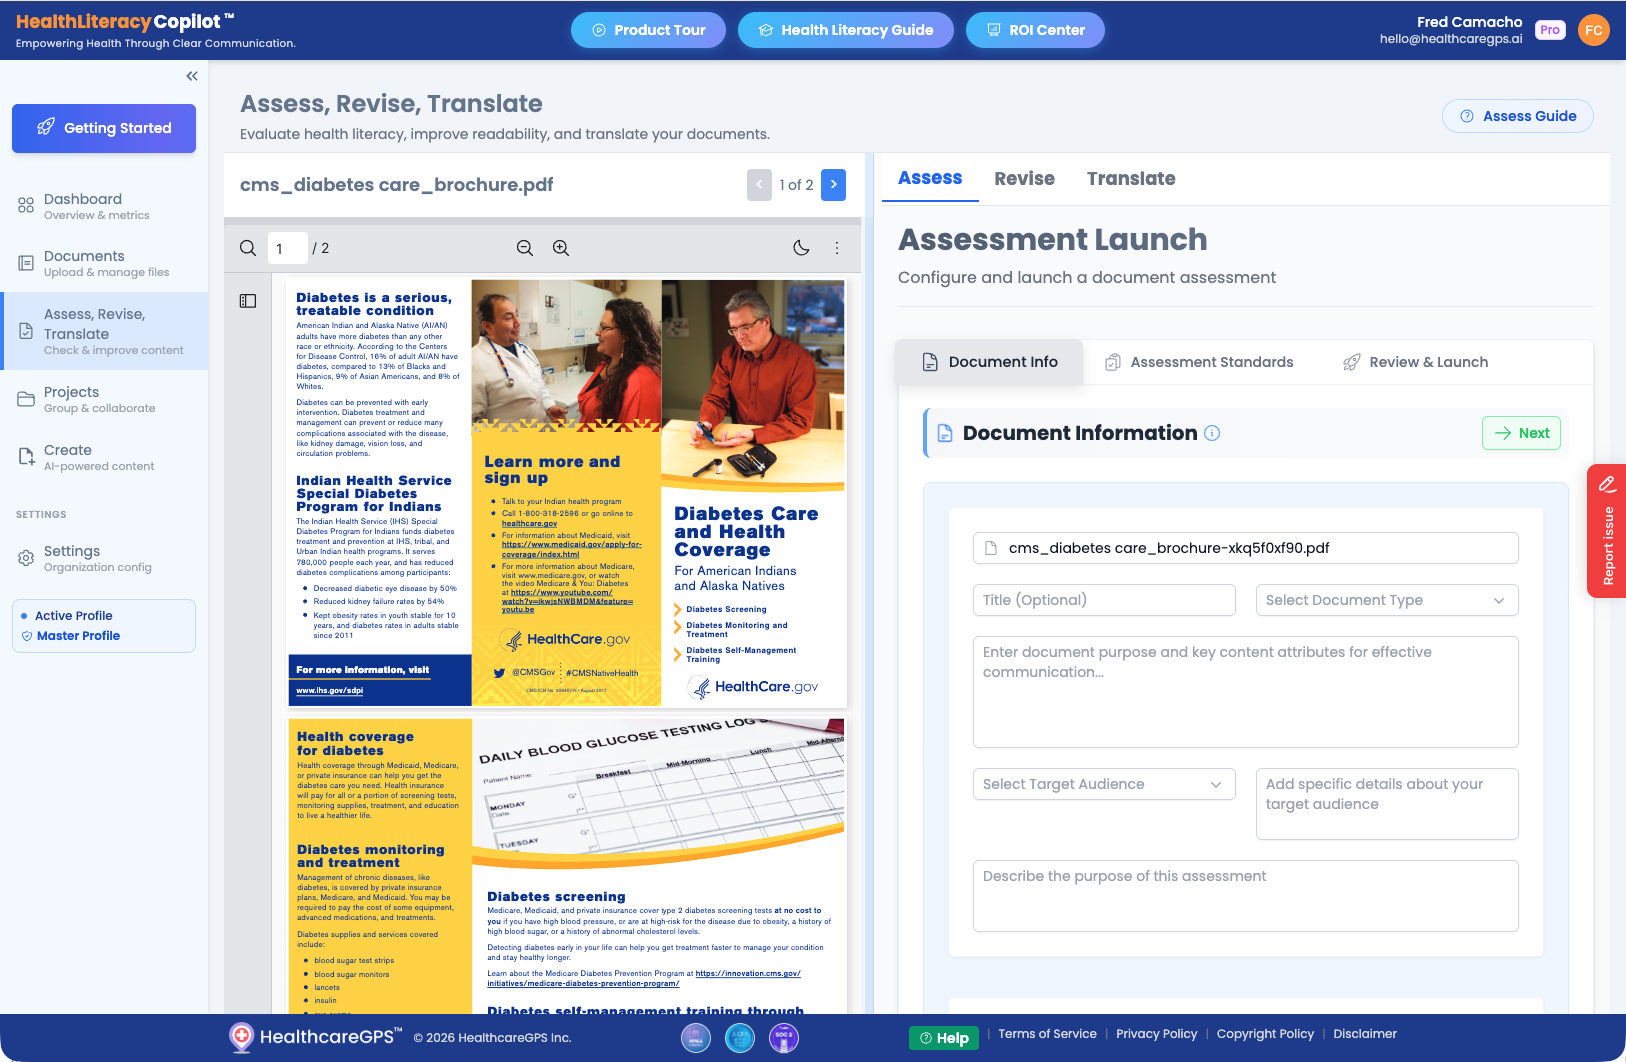
Task: Open the Select Document Type dropdown
Action: tap(1387, 600)
